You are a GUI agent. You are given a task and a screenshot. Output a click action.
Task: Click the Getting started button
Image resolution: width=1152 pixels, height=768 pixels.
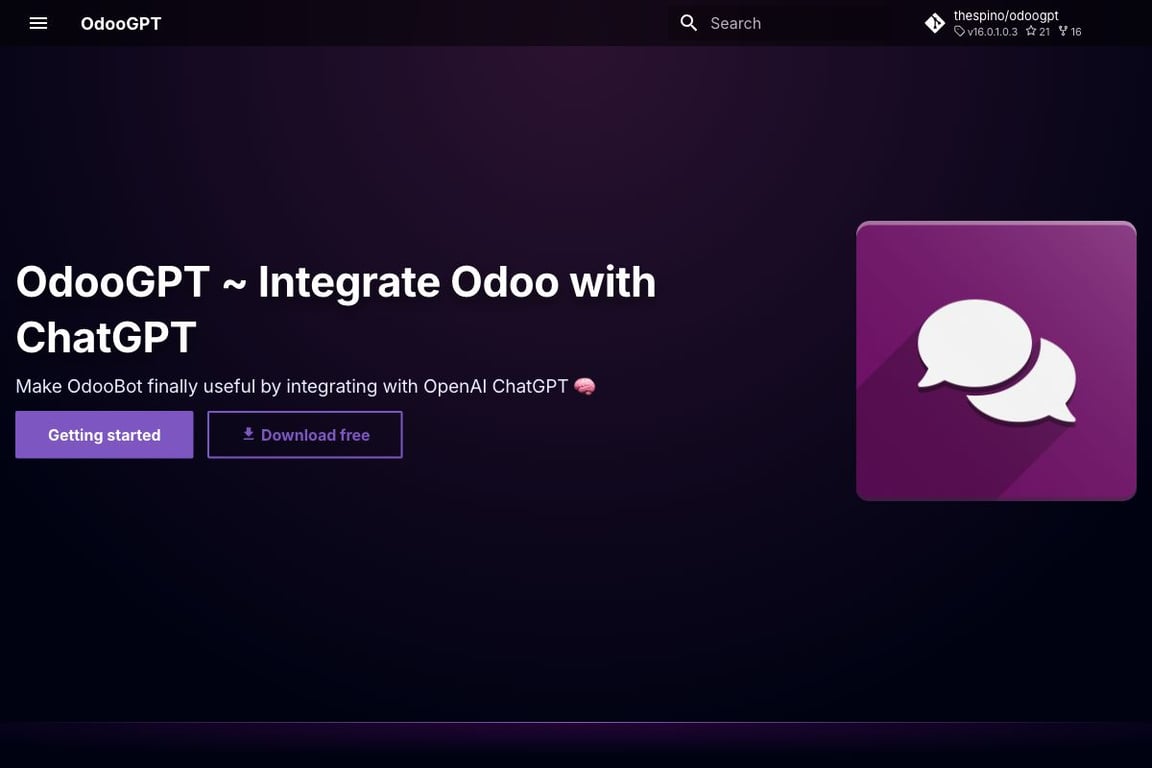click(104, 434)
